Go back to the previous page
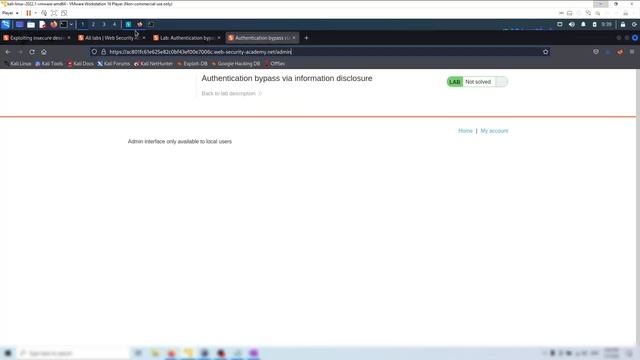Screen dimensions: 640x360 coord(8,52)
